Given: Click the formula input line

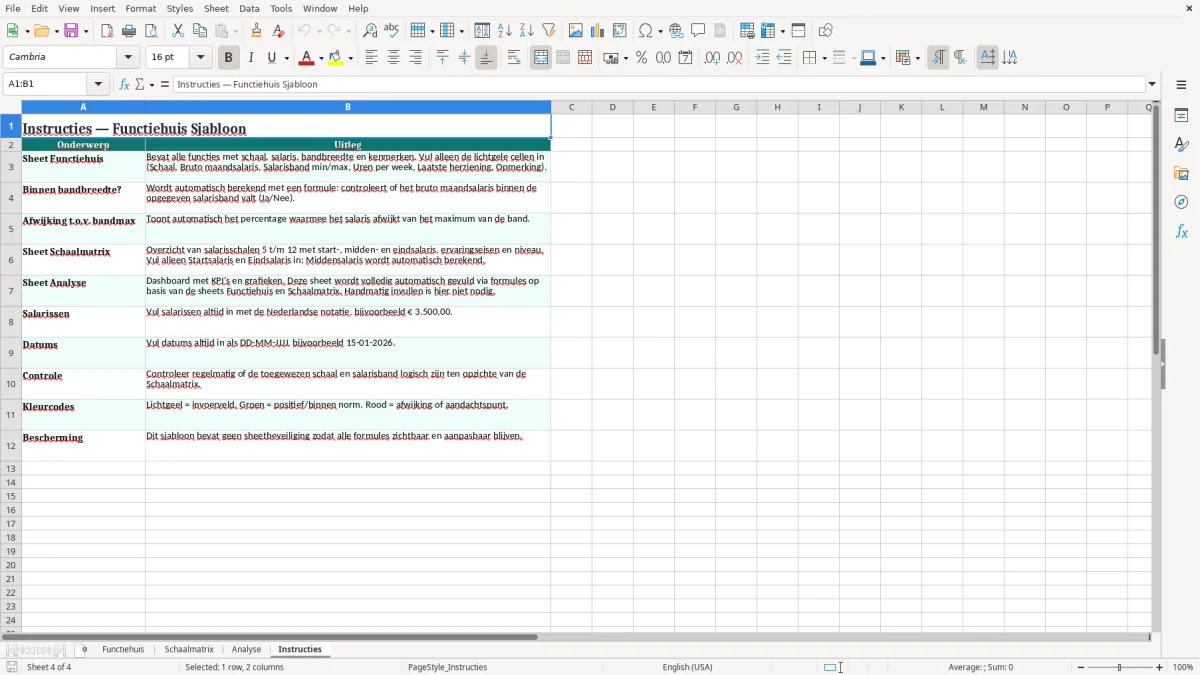Looking at the screenshot, I should pyautogui.click(x=658, y=85).
